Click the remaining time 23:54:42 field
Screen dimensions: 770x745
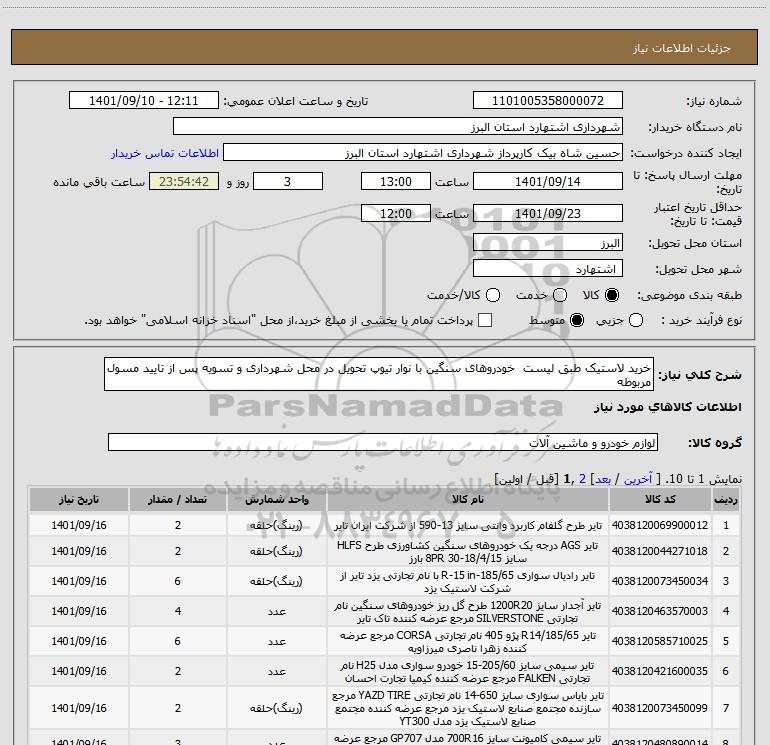[x=184, y=181]
